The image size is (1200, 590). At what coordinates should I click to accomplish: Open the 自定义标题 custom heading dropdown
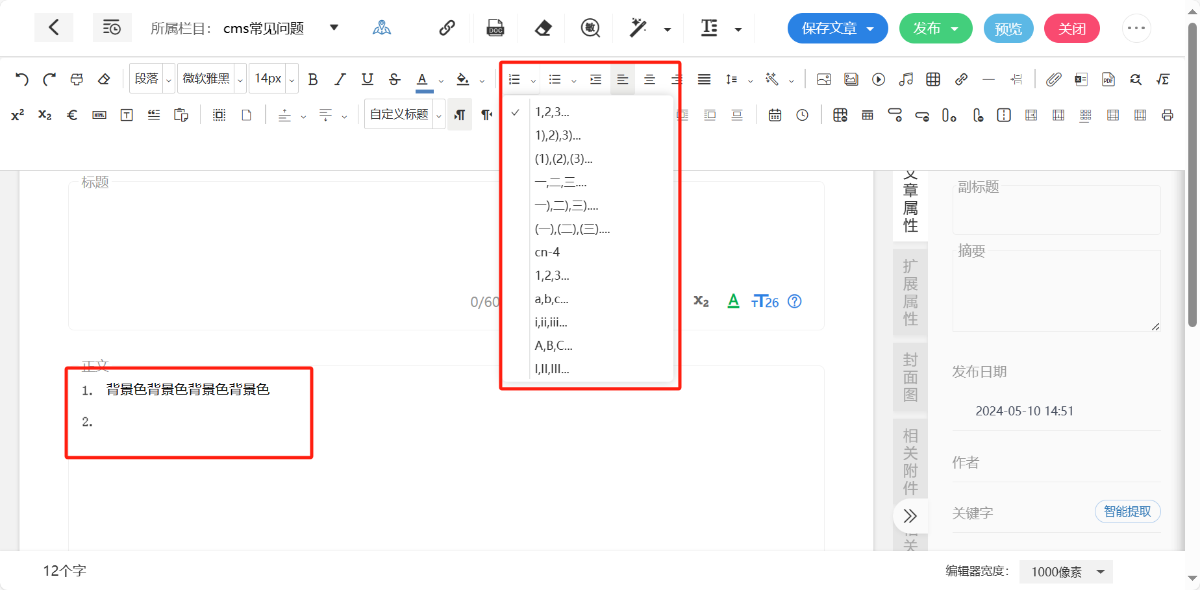coord(437,115)
